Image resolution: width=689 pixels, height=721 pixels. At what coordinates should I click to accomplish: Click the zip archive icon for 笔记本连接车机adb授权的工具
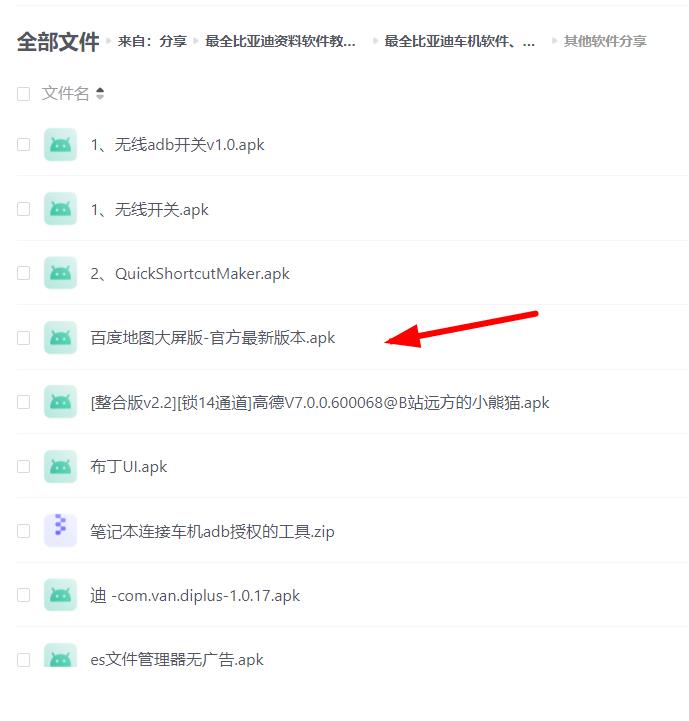point(60,531)
